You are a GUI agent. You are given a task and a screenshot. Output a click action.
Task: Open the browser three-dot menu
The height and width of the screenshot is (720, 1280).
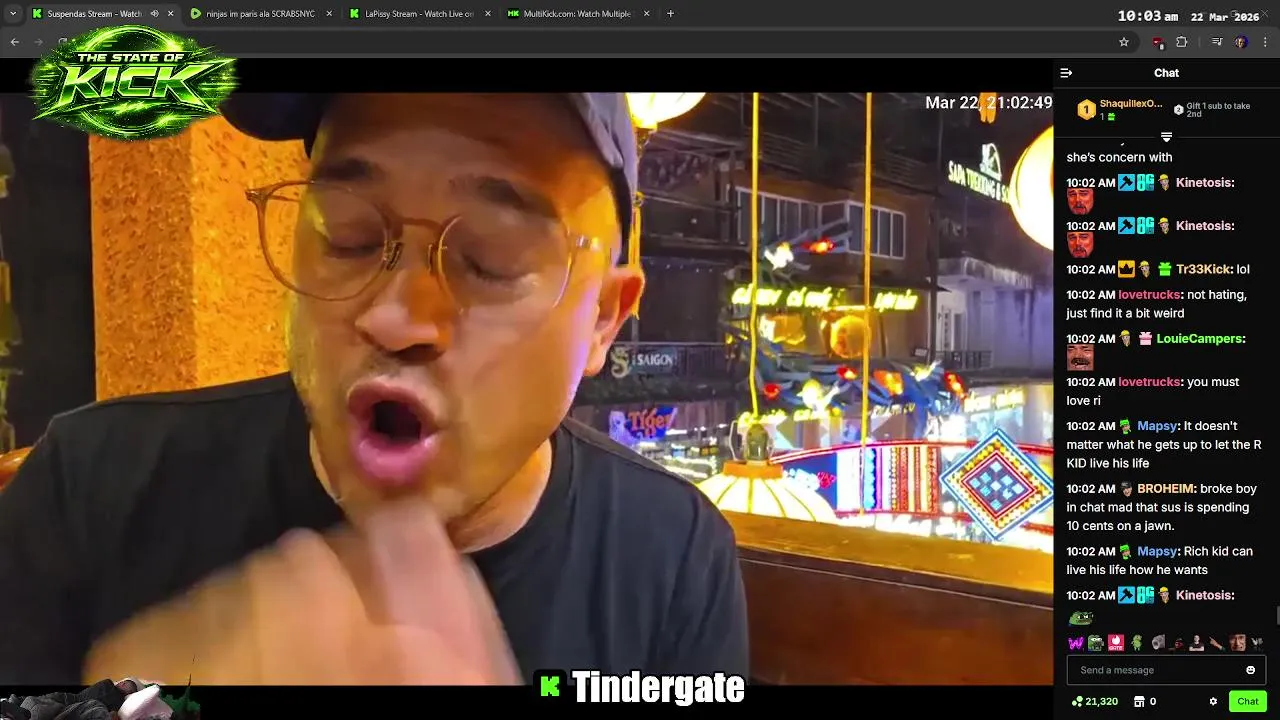coord(1266,42)
